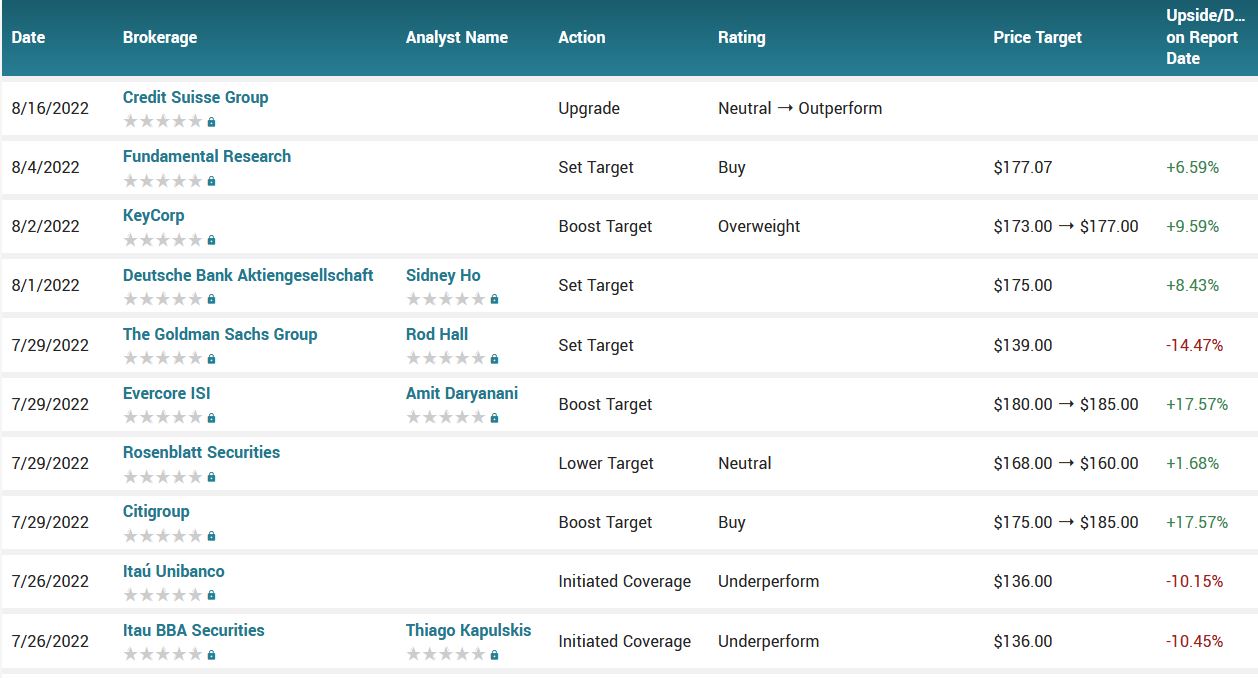Click the lock icon under Itau BBA Securities
This screenshot has height=678, width=1258.
[211, 655]
